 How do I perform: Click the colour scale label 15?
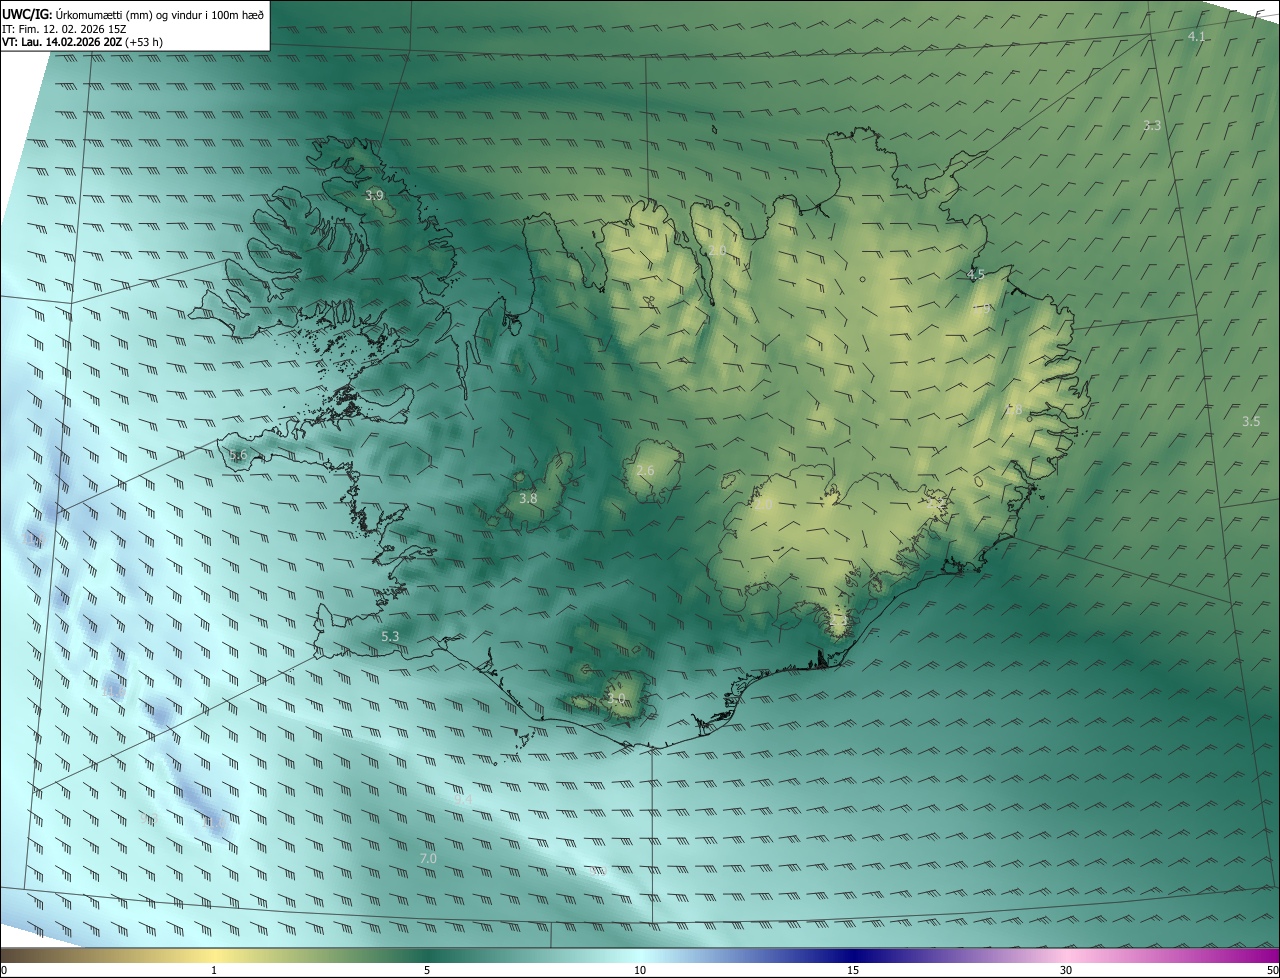coord(853,970)
